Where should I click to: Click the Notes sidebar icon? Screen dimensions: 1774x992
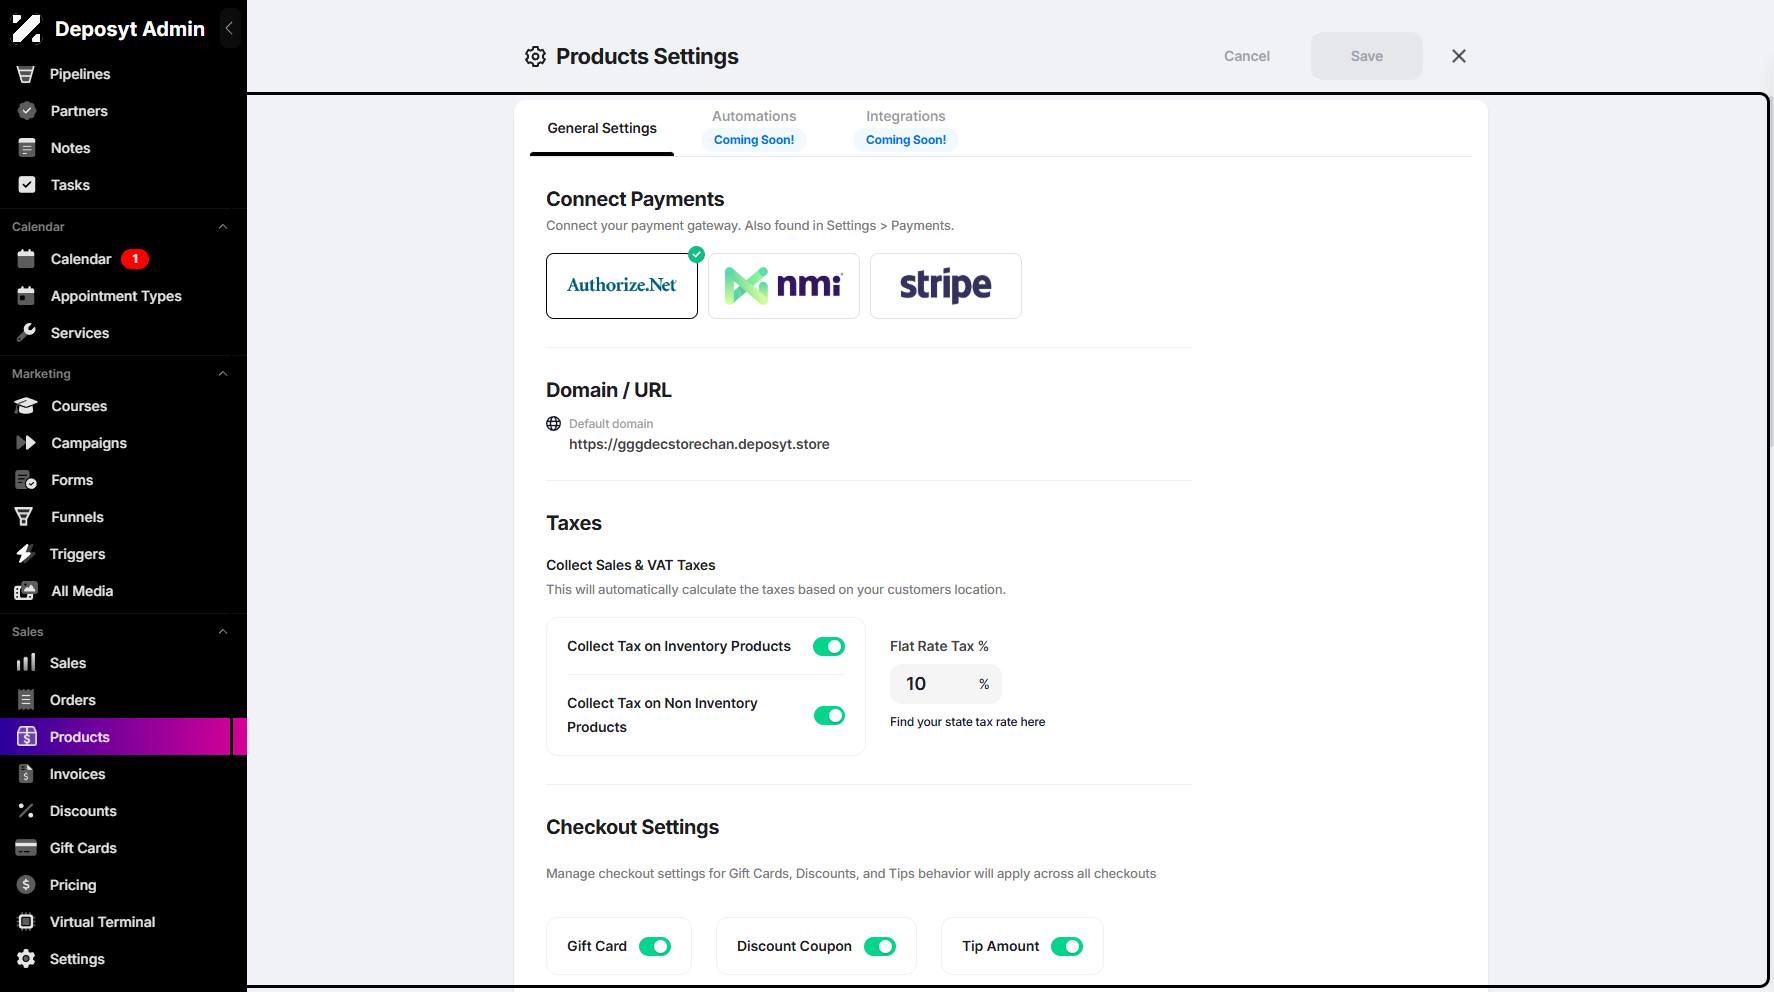[x=27, y=148]
